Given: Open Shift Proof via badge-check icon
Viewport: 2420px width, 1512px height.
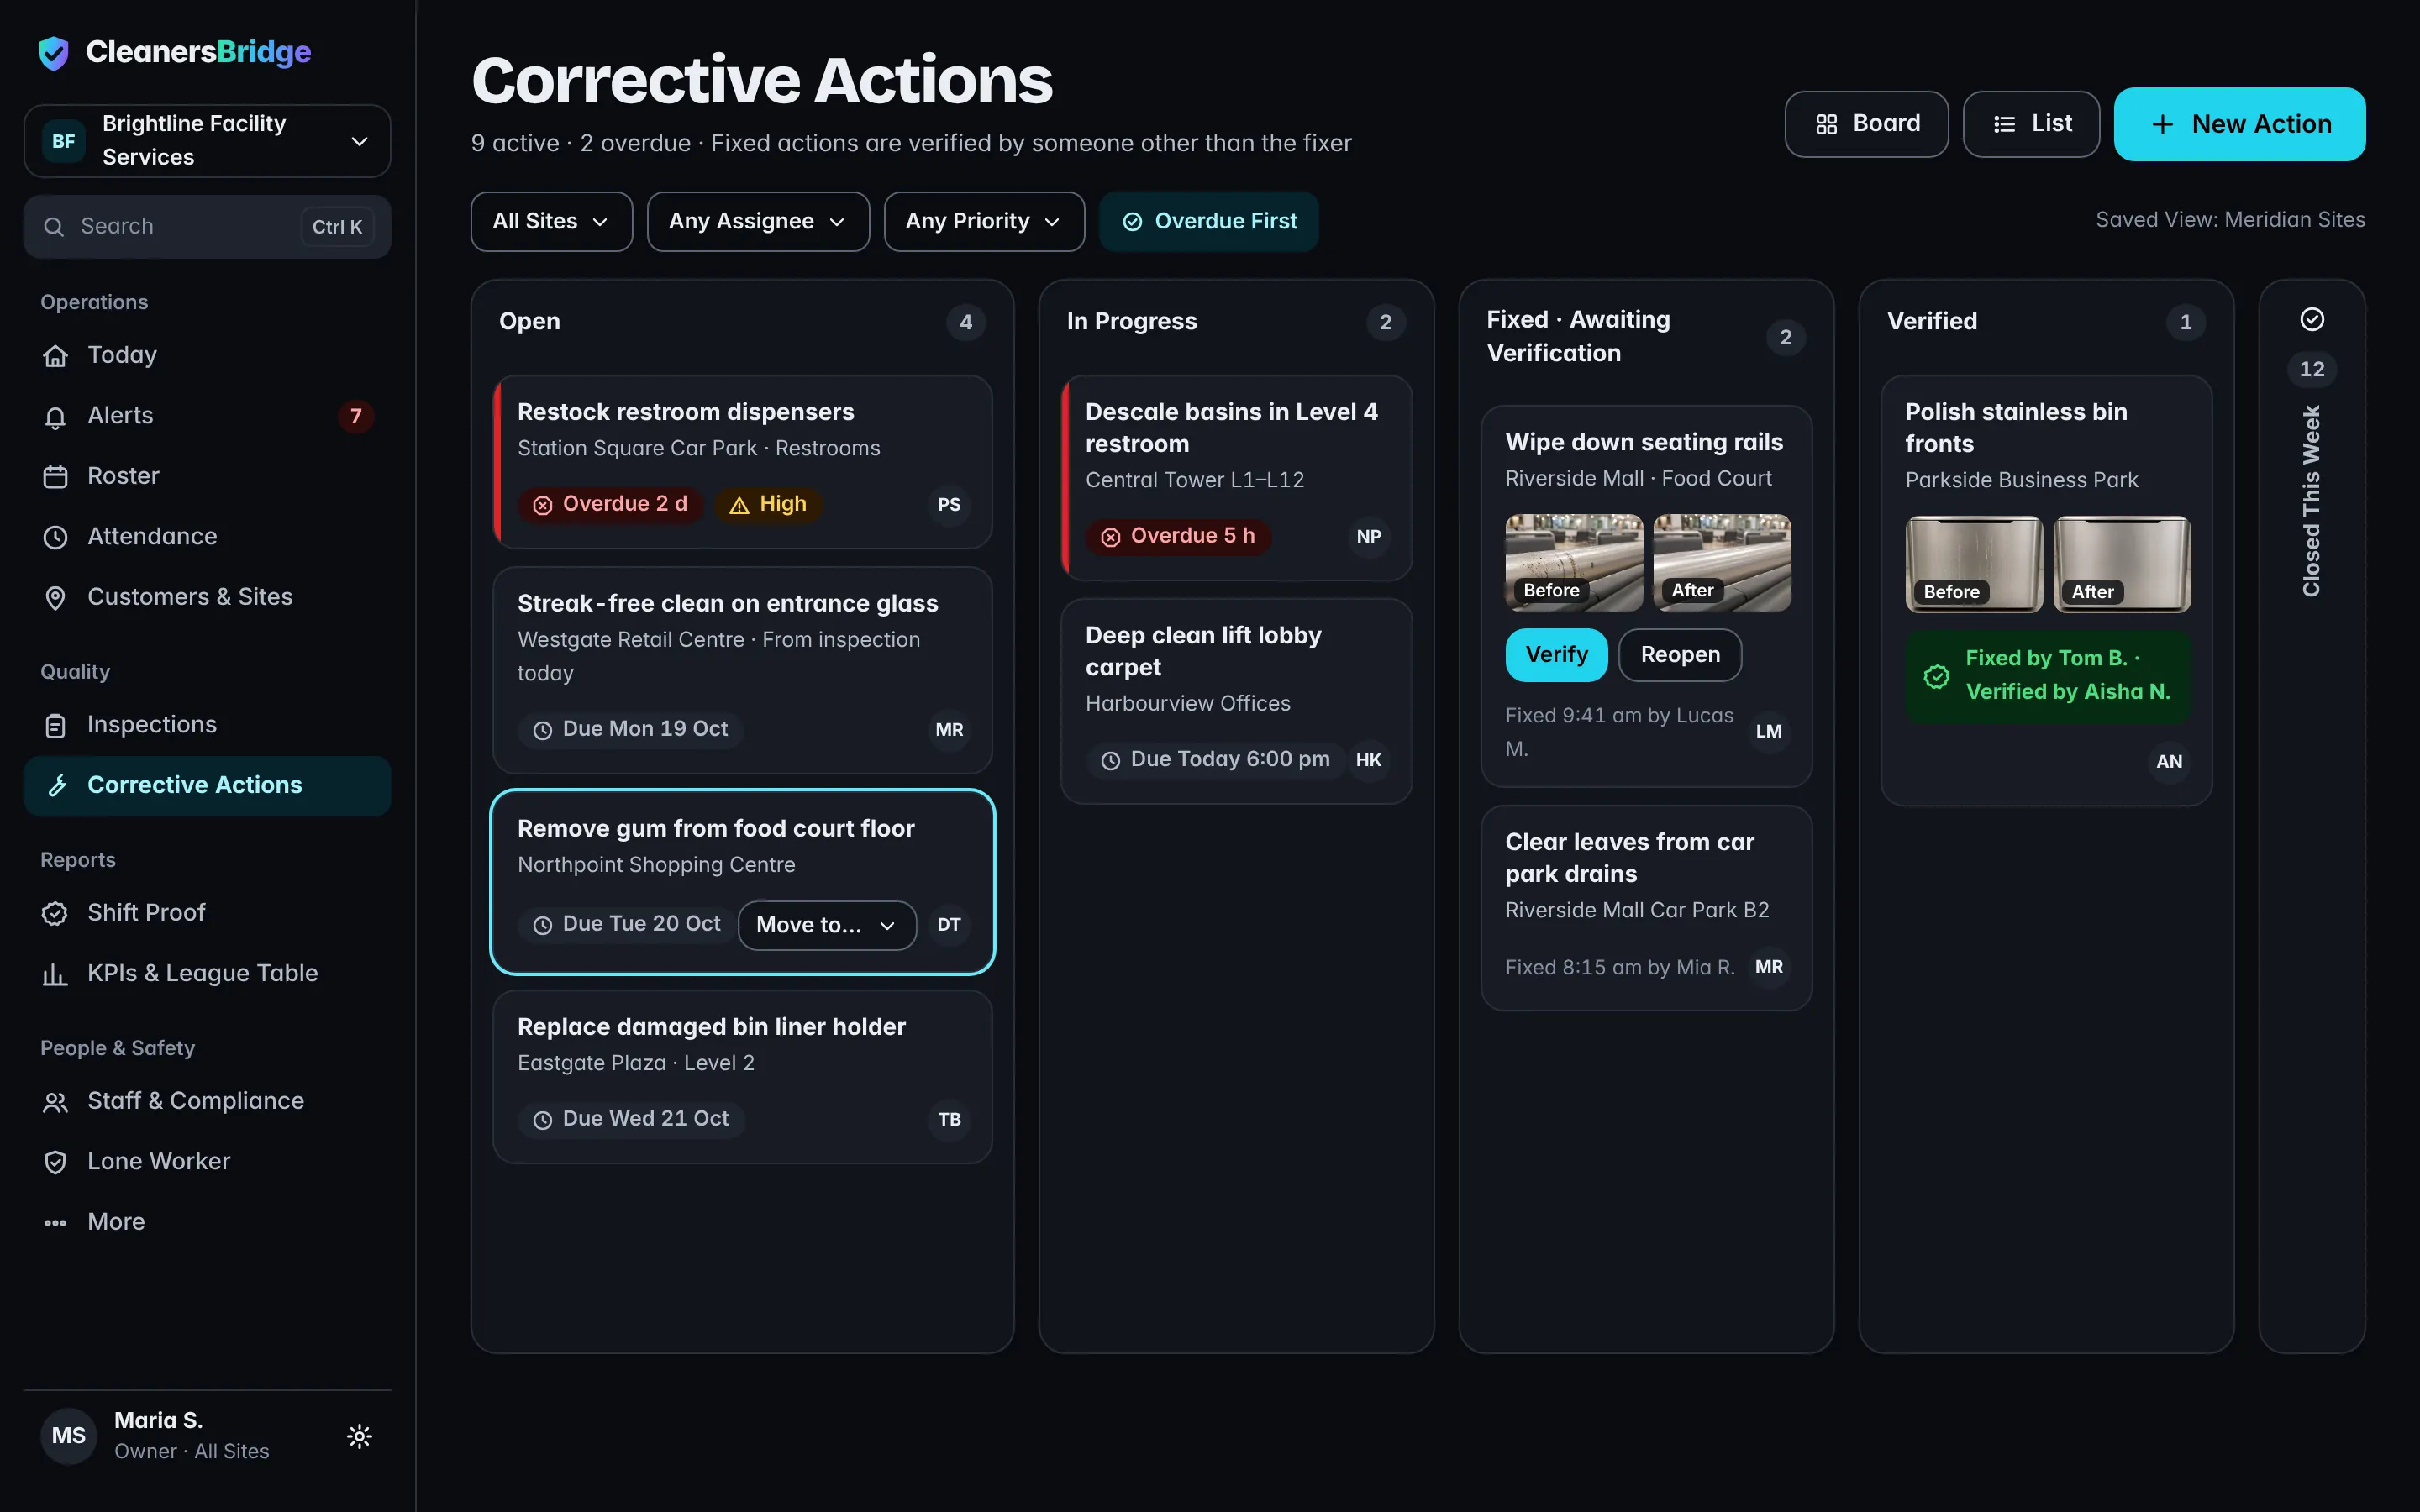Looking at the screenshot, I should click(55, 913).
